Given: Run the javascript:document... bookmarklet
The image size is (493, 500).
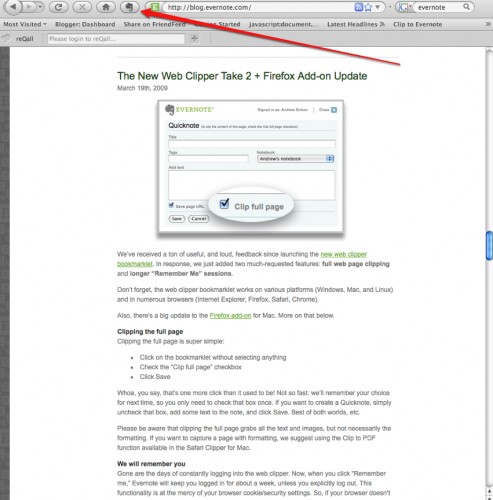Looking at the screenshot, I should click(283, 24).
